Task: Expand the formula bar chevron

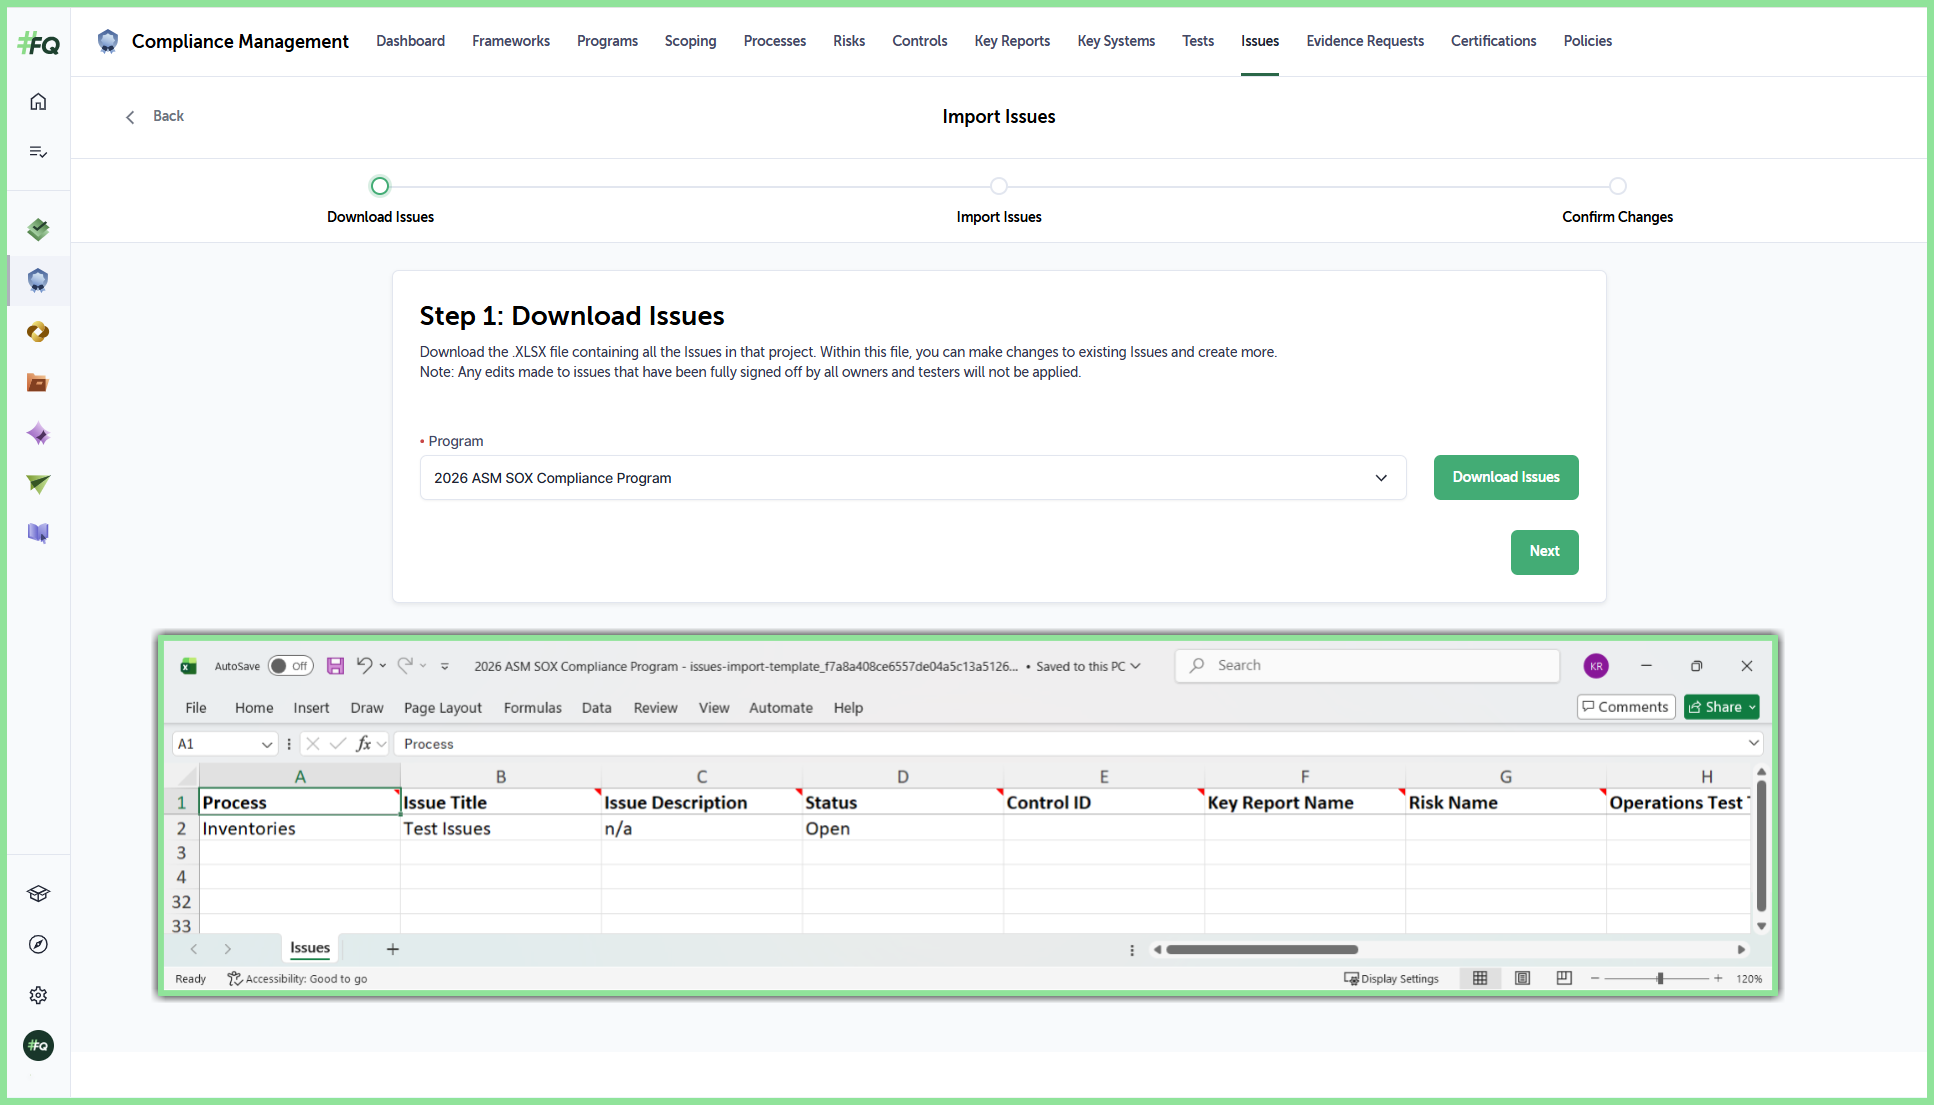Action: (1753, 743)
